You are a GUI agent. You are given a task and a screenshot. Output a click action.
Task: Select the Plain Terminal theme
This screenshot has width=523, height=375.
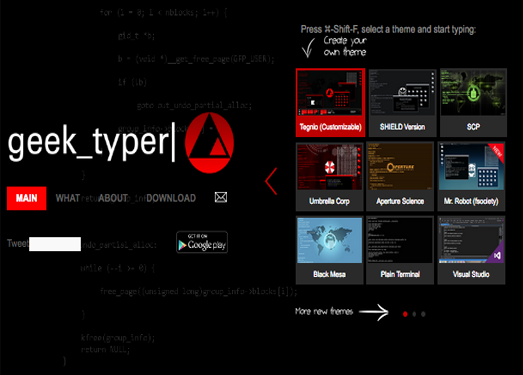(x=400, y=250)
